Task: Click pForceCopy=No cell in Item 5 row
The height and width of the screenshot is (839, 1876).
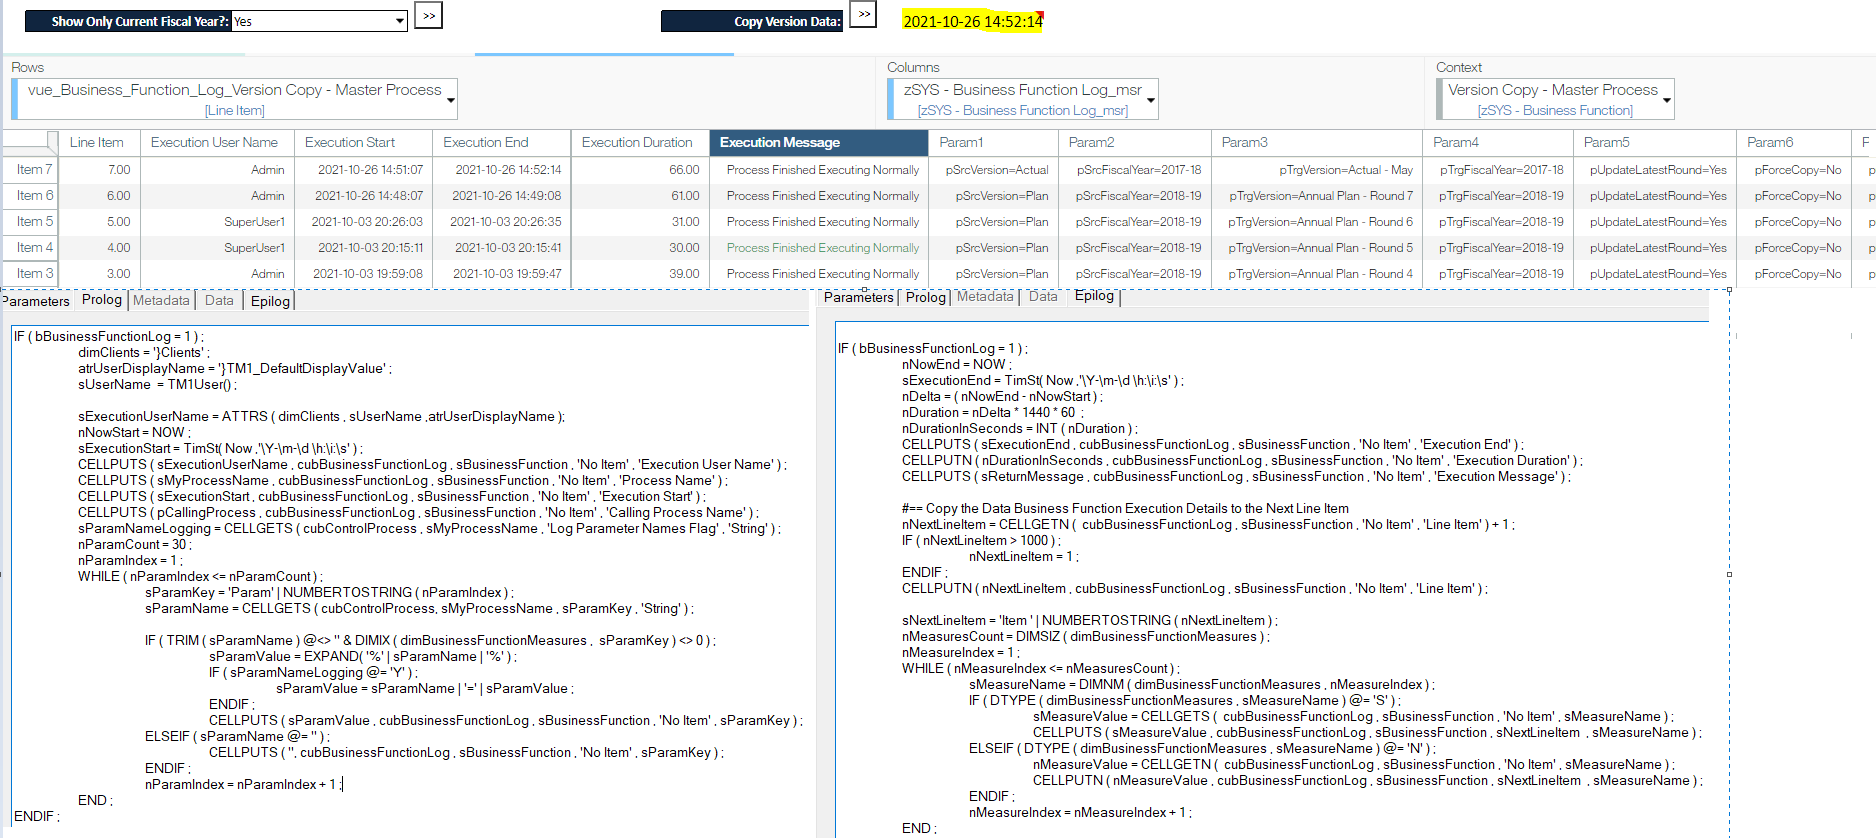Action: tap(1793, 221)
